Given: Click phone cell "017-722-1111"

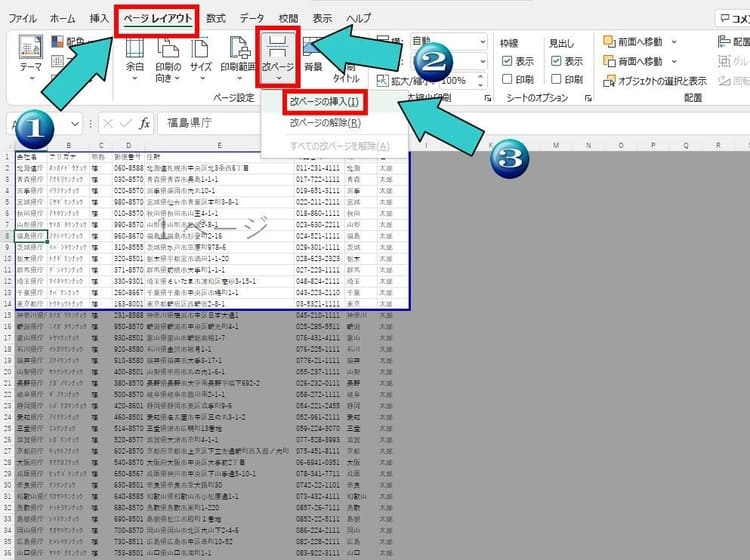Looking at the screenshot, I should (x=318, y=179).
